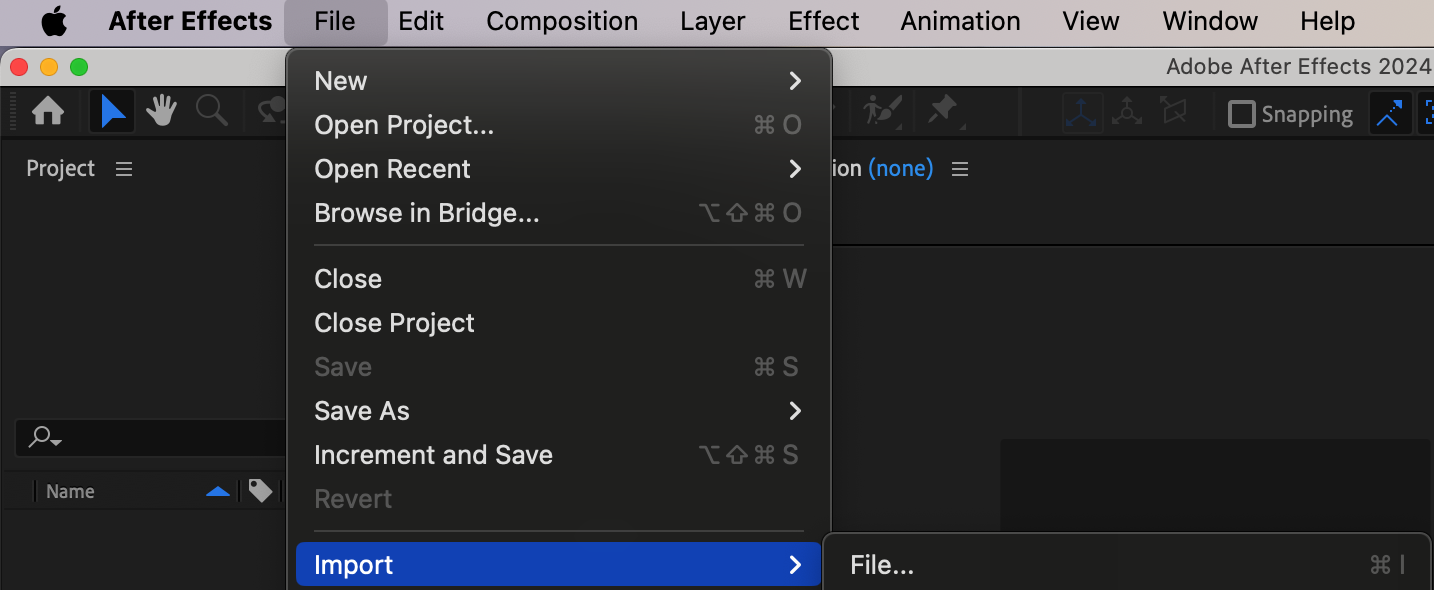The image size is (1434, 590).
Task: Click the World Axis Mode icon
Action: (1127, 113)
